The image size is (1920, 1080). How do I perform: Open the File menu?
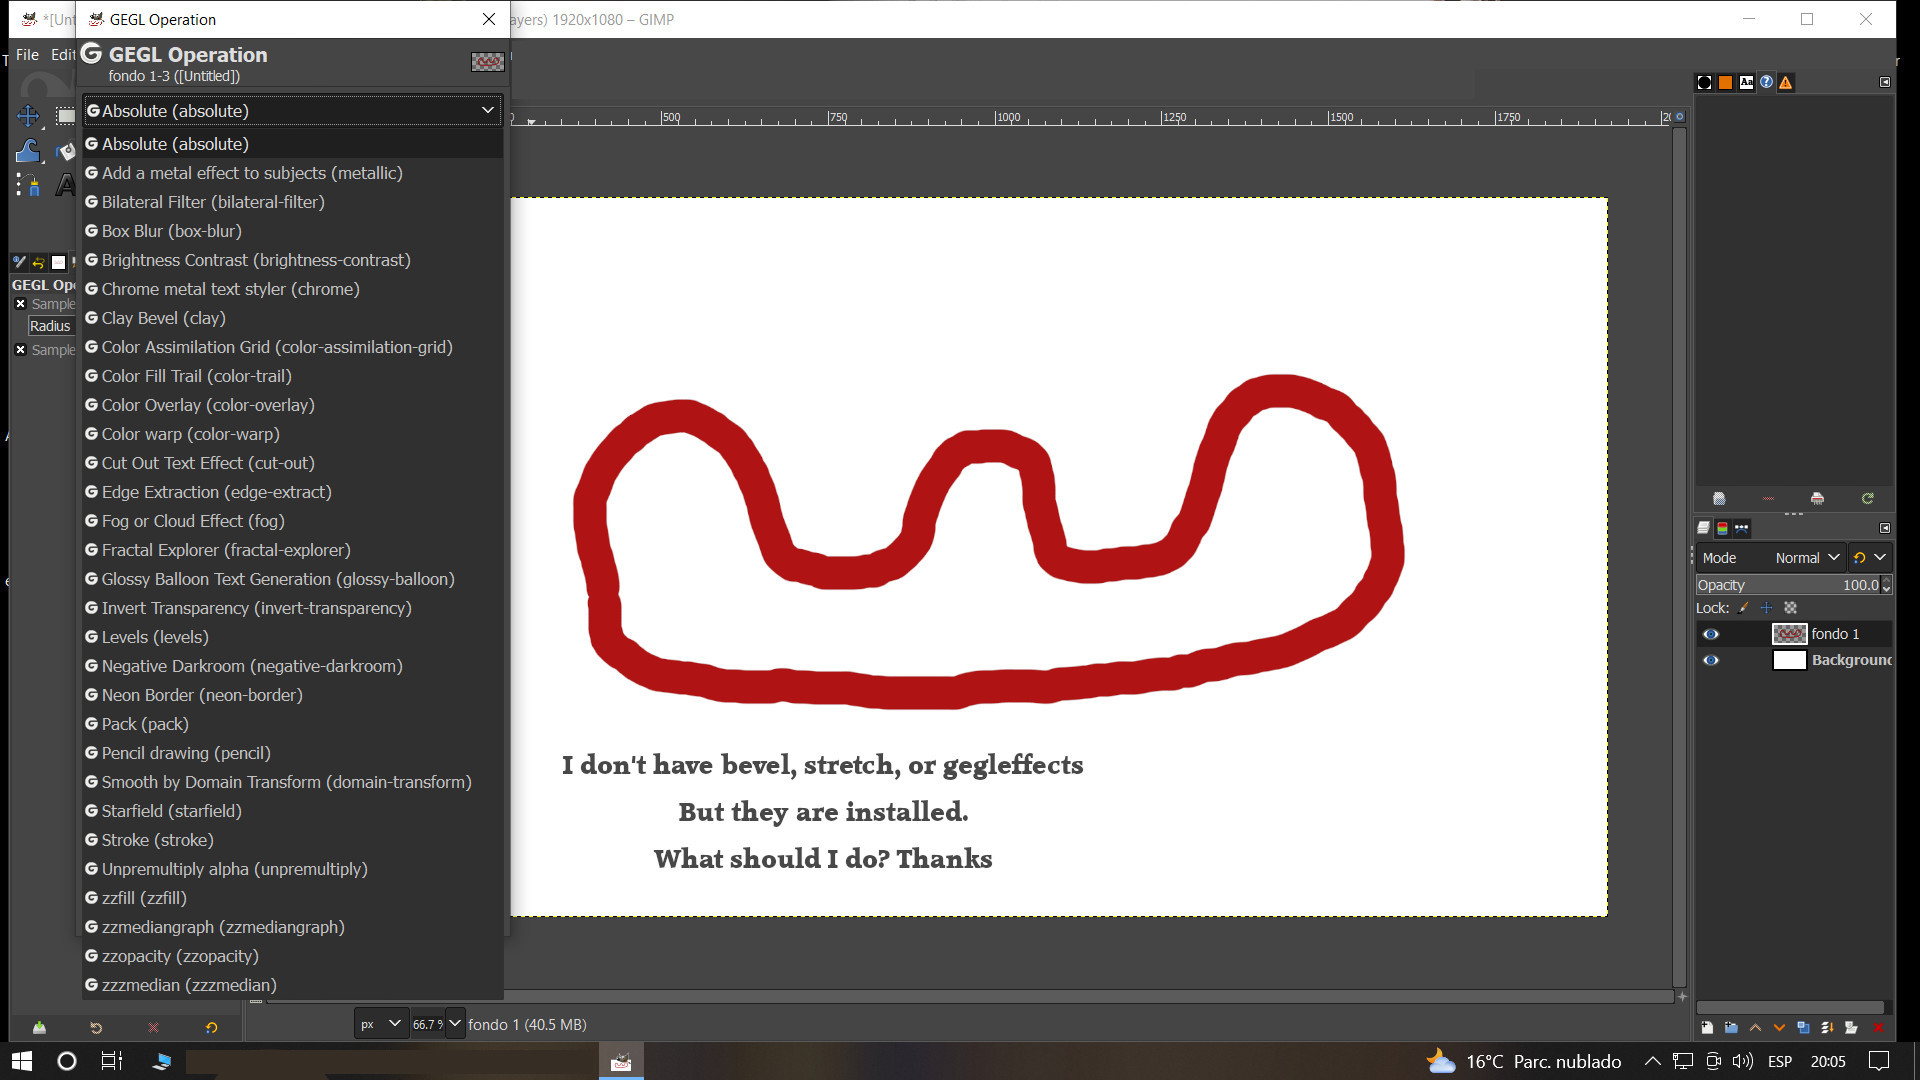[27, 55]
